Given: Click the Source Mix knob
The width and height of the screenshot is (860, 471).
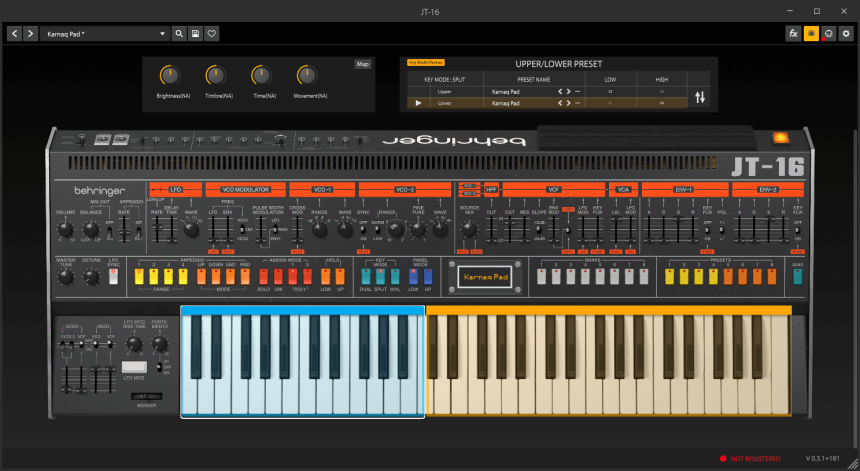Looking at the screenshot, I should (x=468, y=229).
